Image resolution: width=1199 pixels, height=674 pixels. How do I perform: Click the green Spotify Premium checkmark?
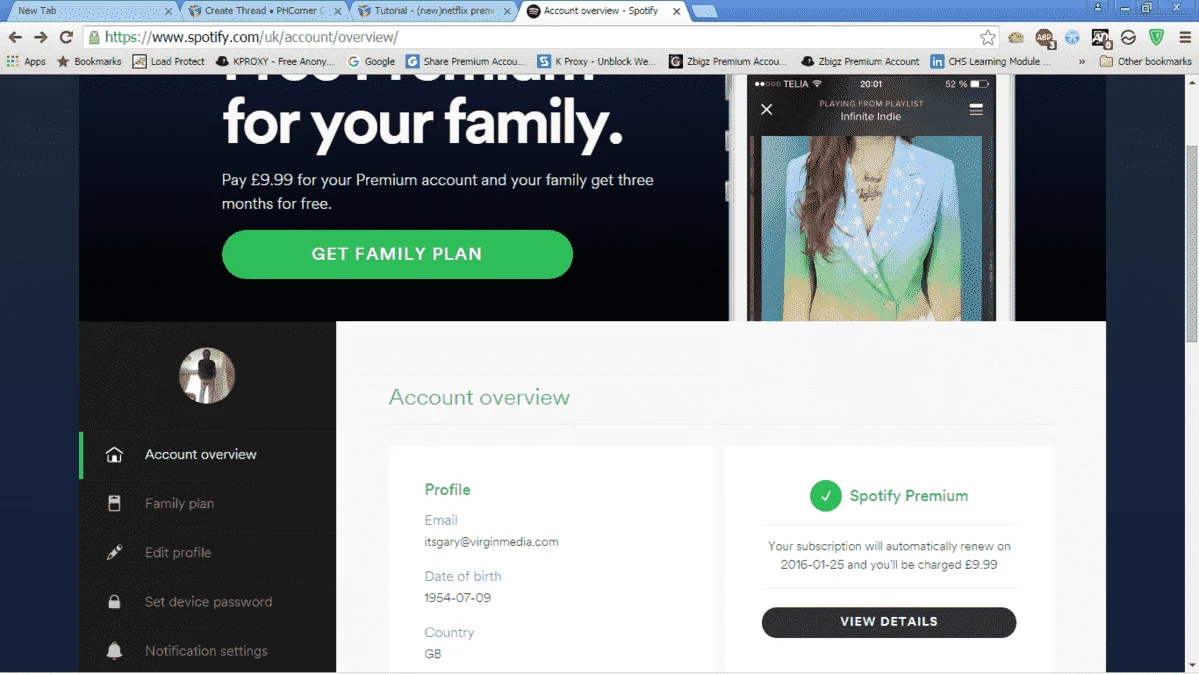pyautogui.click(x=825, y=496)
